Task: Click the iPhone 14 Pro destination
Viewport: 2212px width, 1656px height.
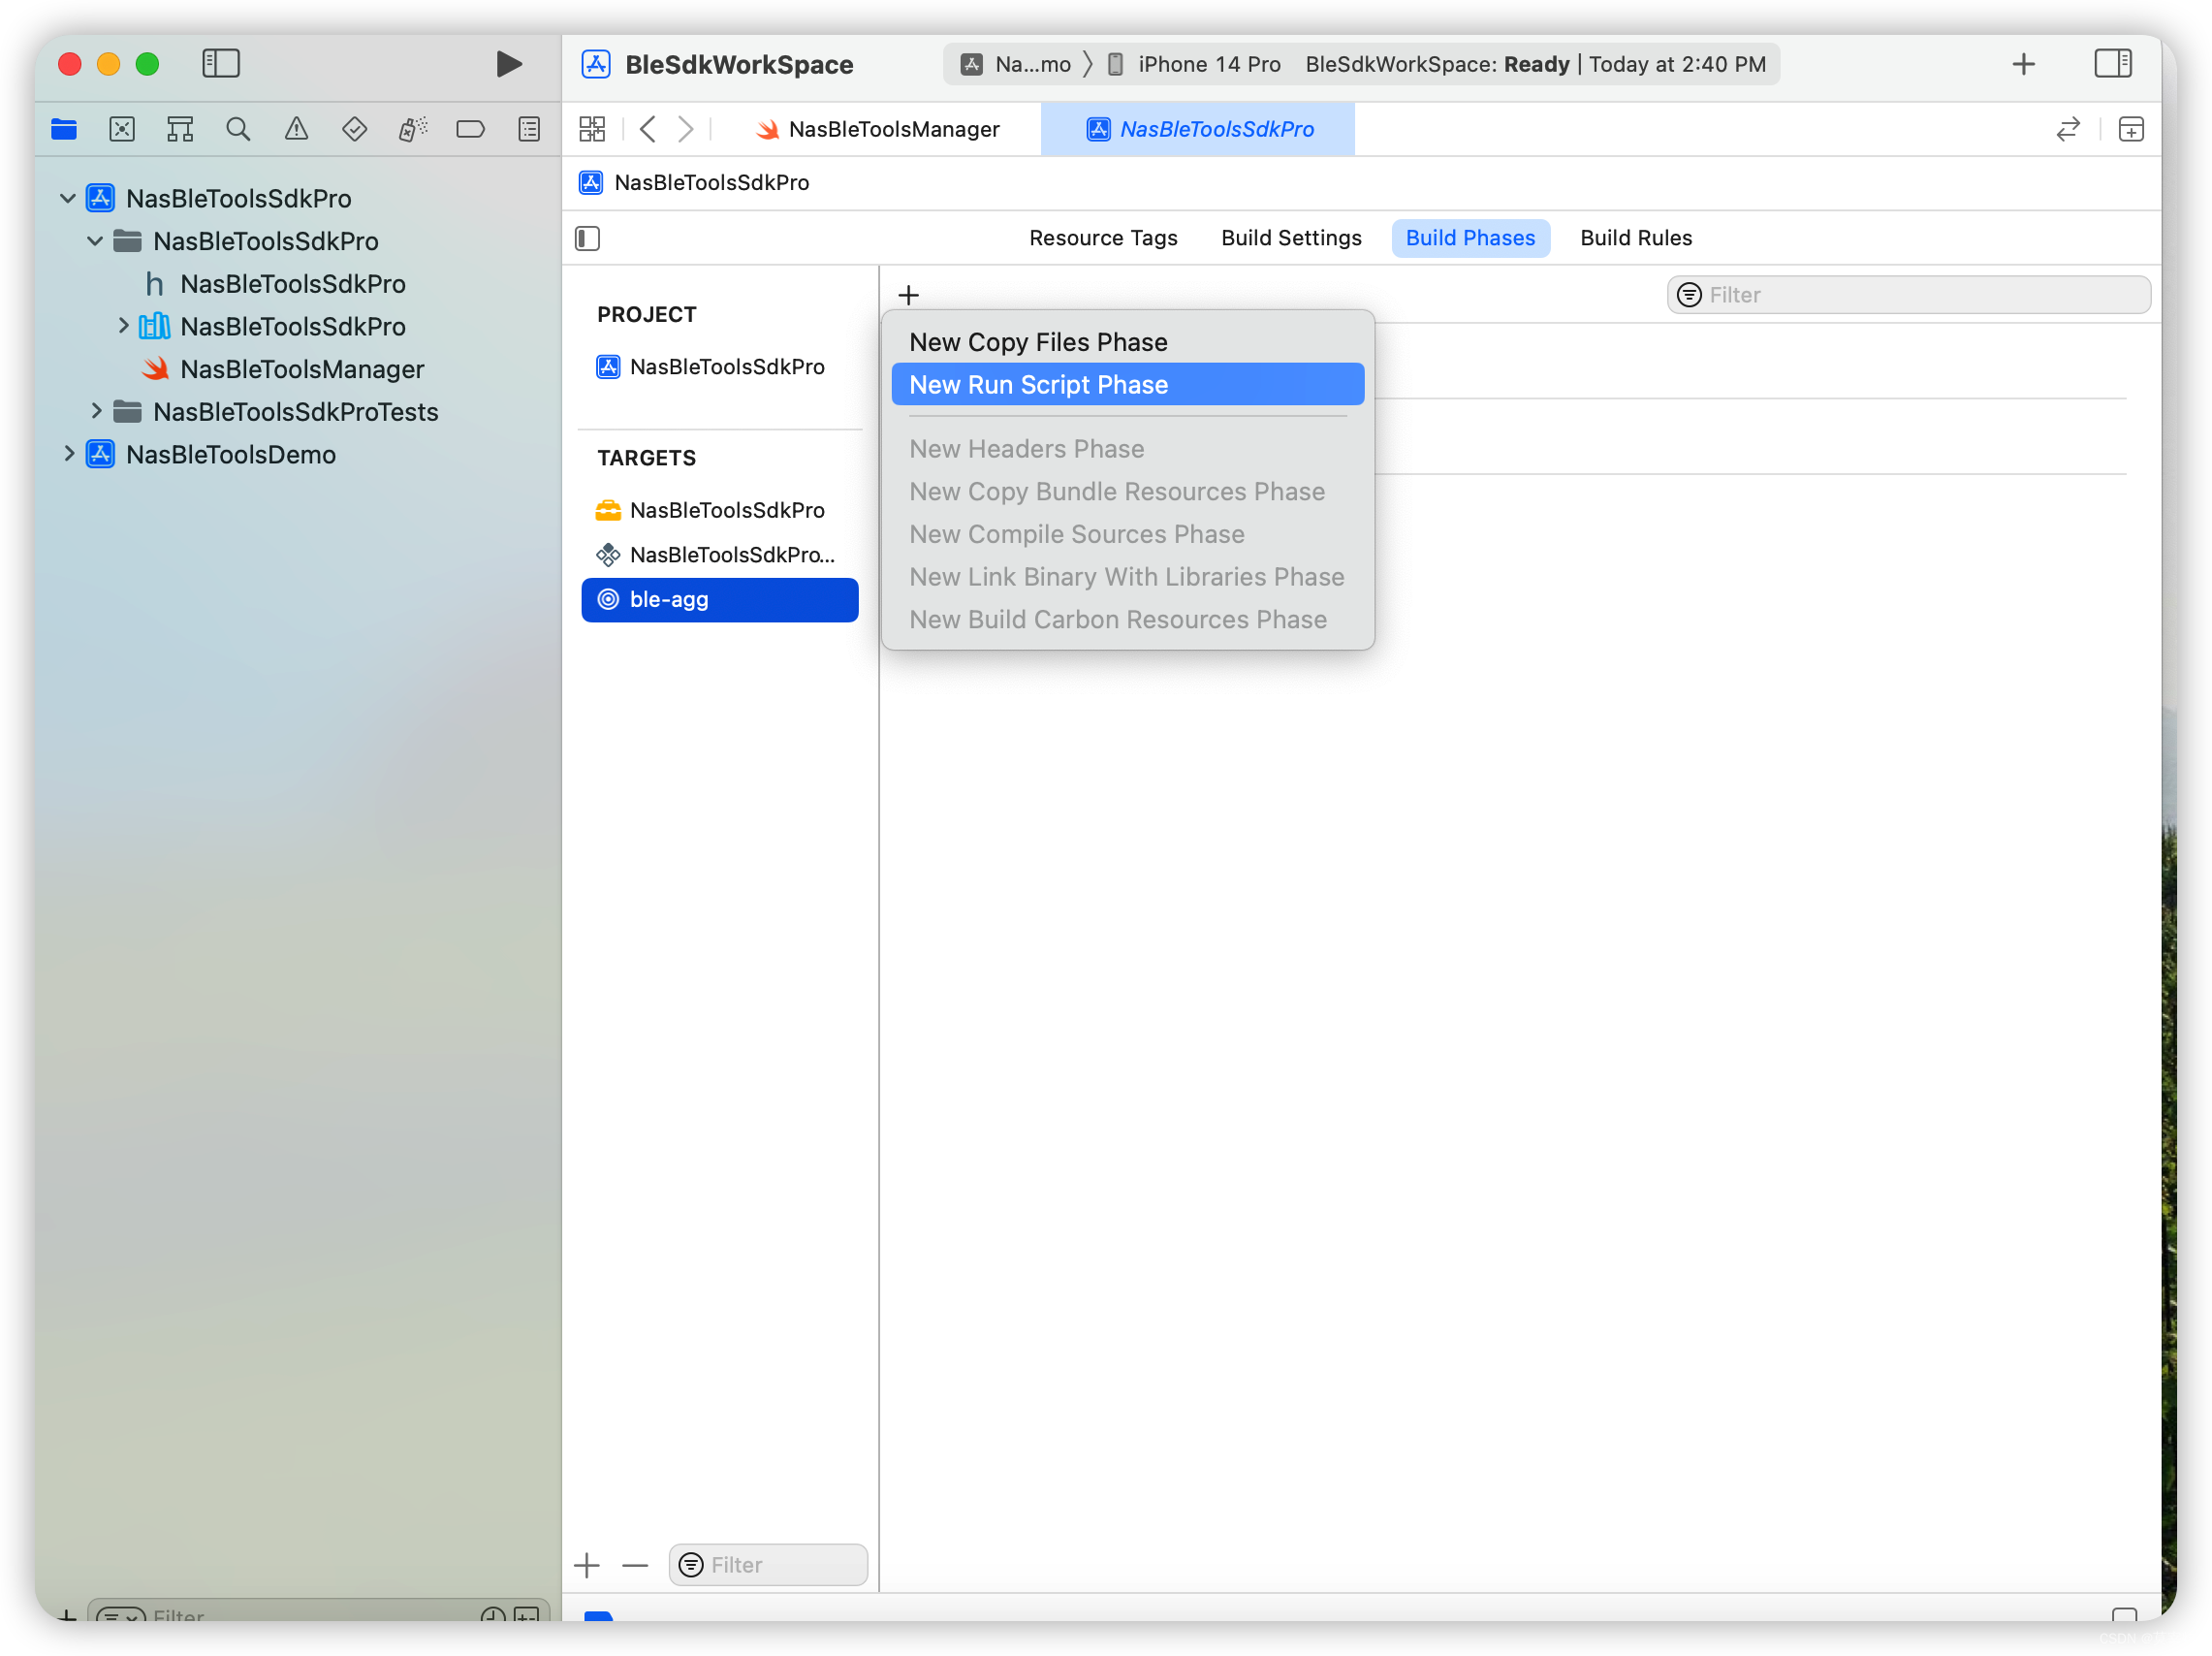Action: pos(1208,64)
